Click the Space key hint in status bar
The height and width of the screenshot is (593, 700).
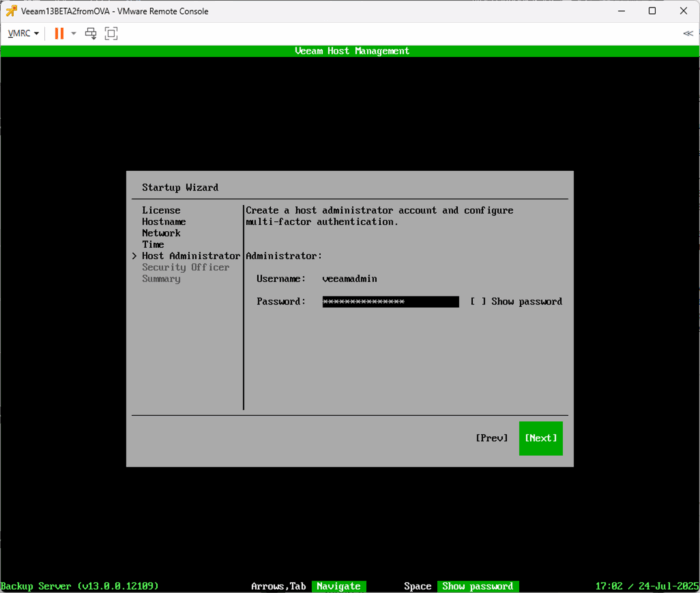click(417, 586)
